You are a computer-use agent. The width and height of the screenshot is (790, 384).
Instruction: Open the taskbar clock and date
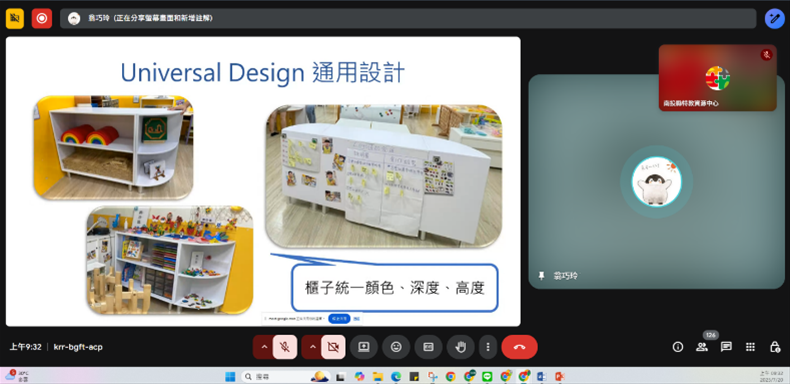(770, 376)
